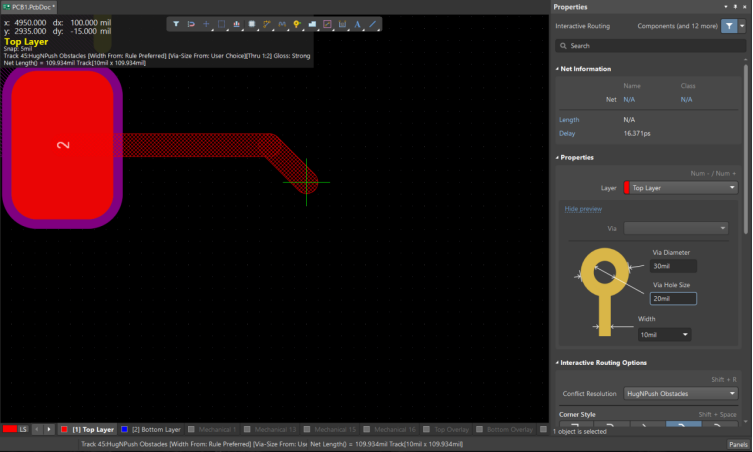Select the interactive route connections tool

tap(267, 24)
